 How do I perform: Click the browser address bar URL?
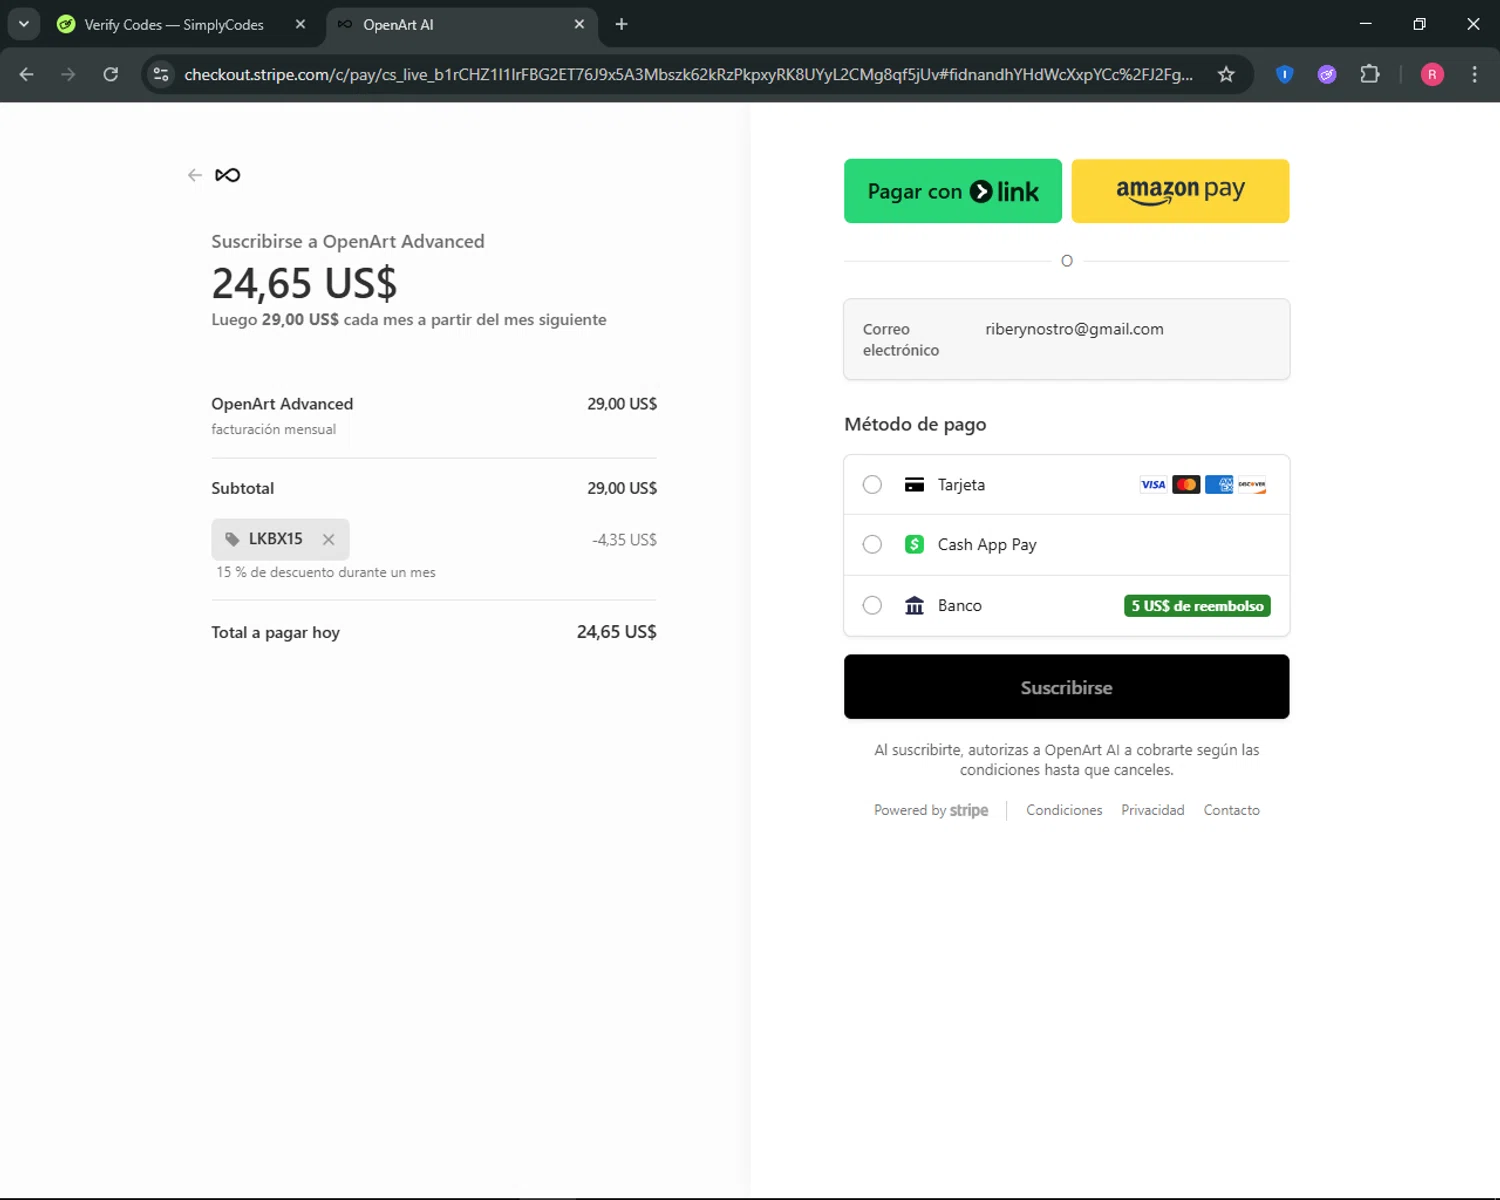point(688,74)
